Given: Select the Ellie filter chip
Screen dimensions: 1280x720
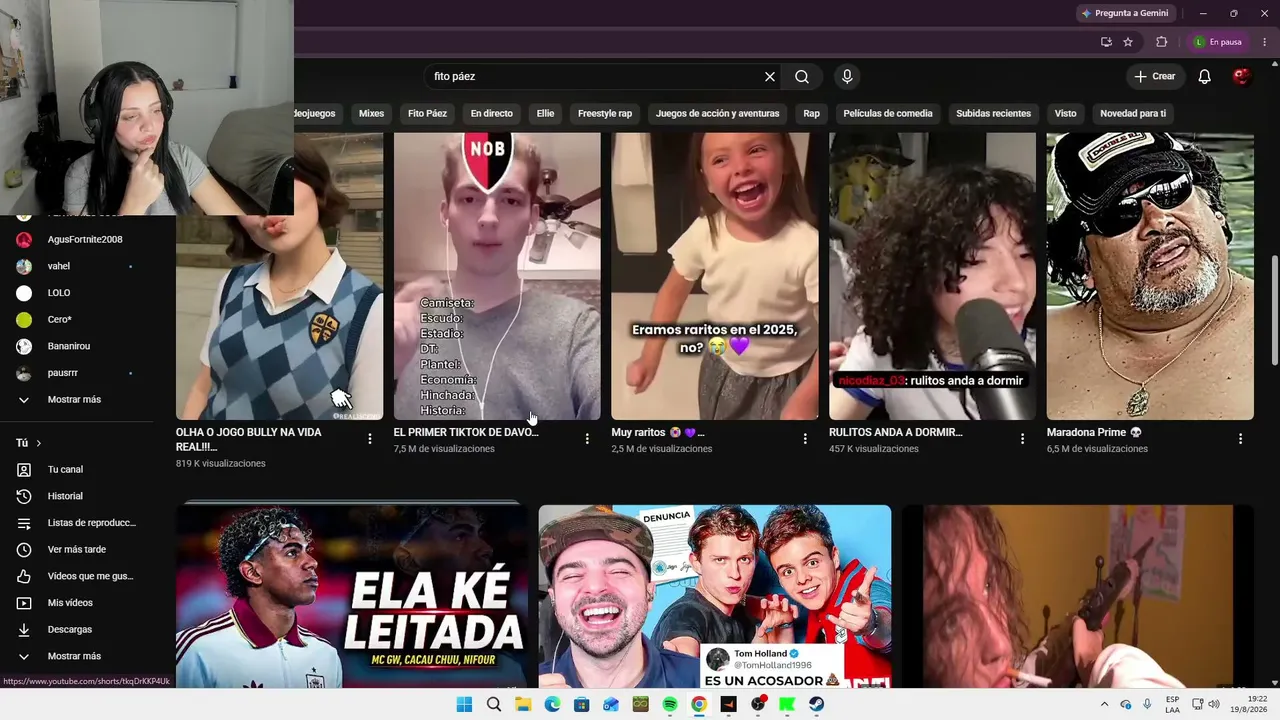Looking at the screenshot, I should [x=545, y=114].
